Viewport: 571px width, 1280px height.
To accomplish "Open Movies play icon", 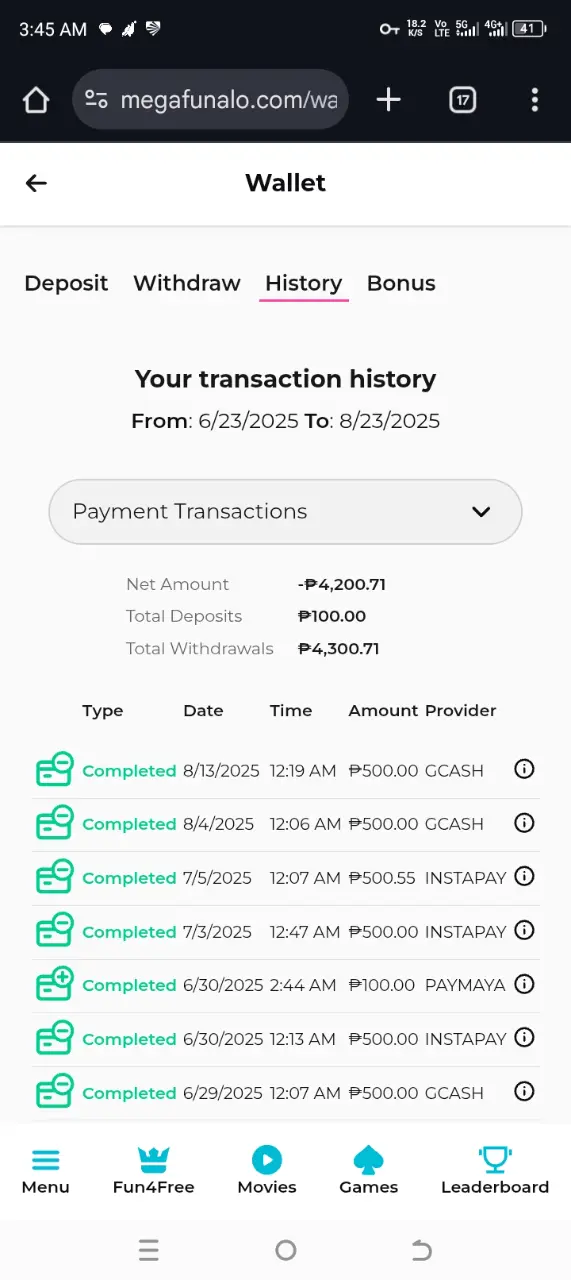I will click(x=267, y=1160).
